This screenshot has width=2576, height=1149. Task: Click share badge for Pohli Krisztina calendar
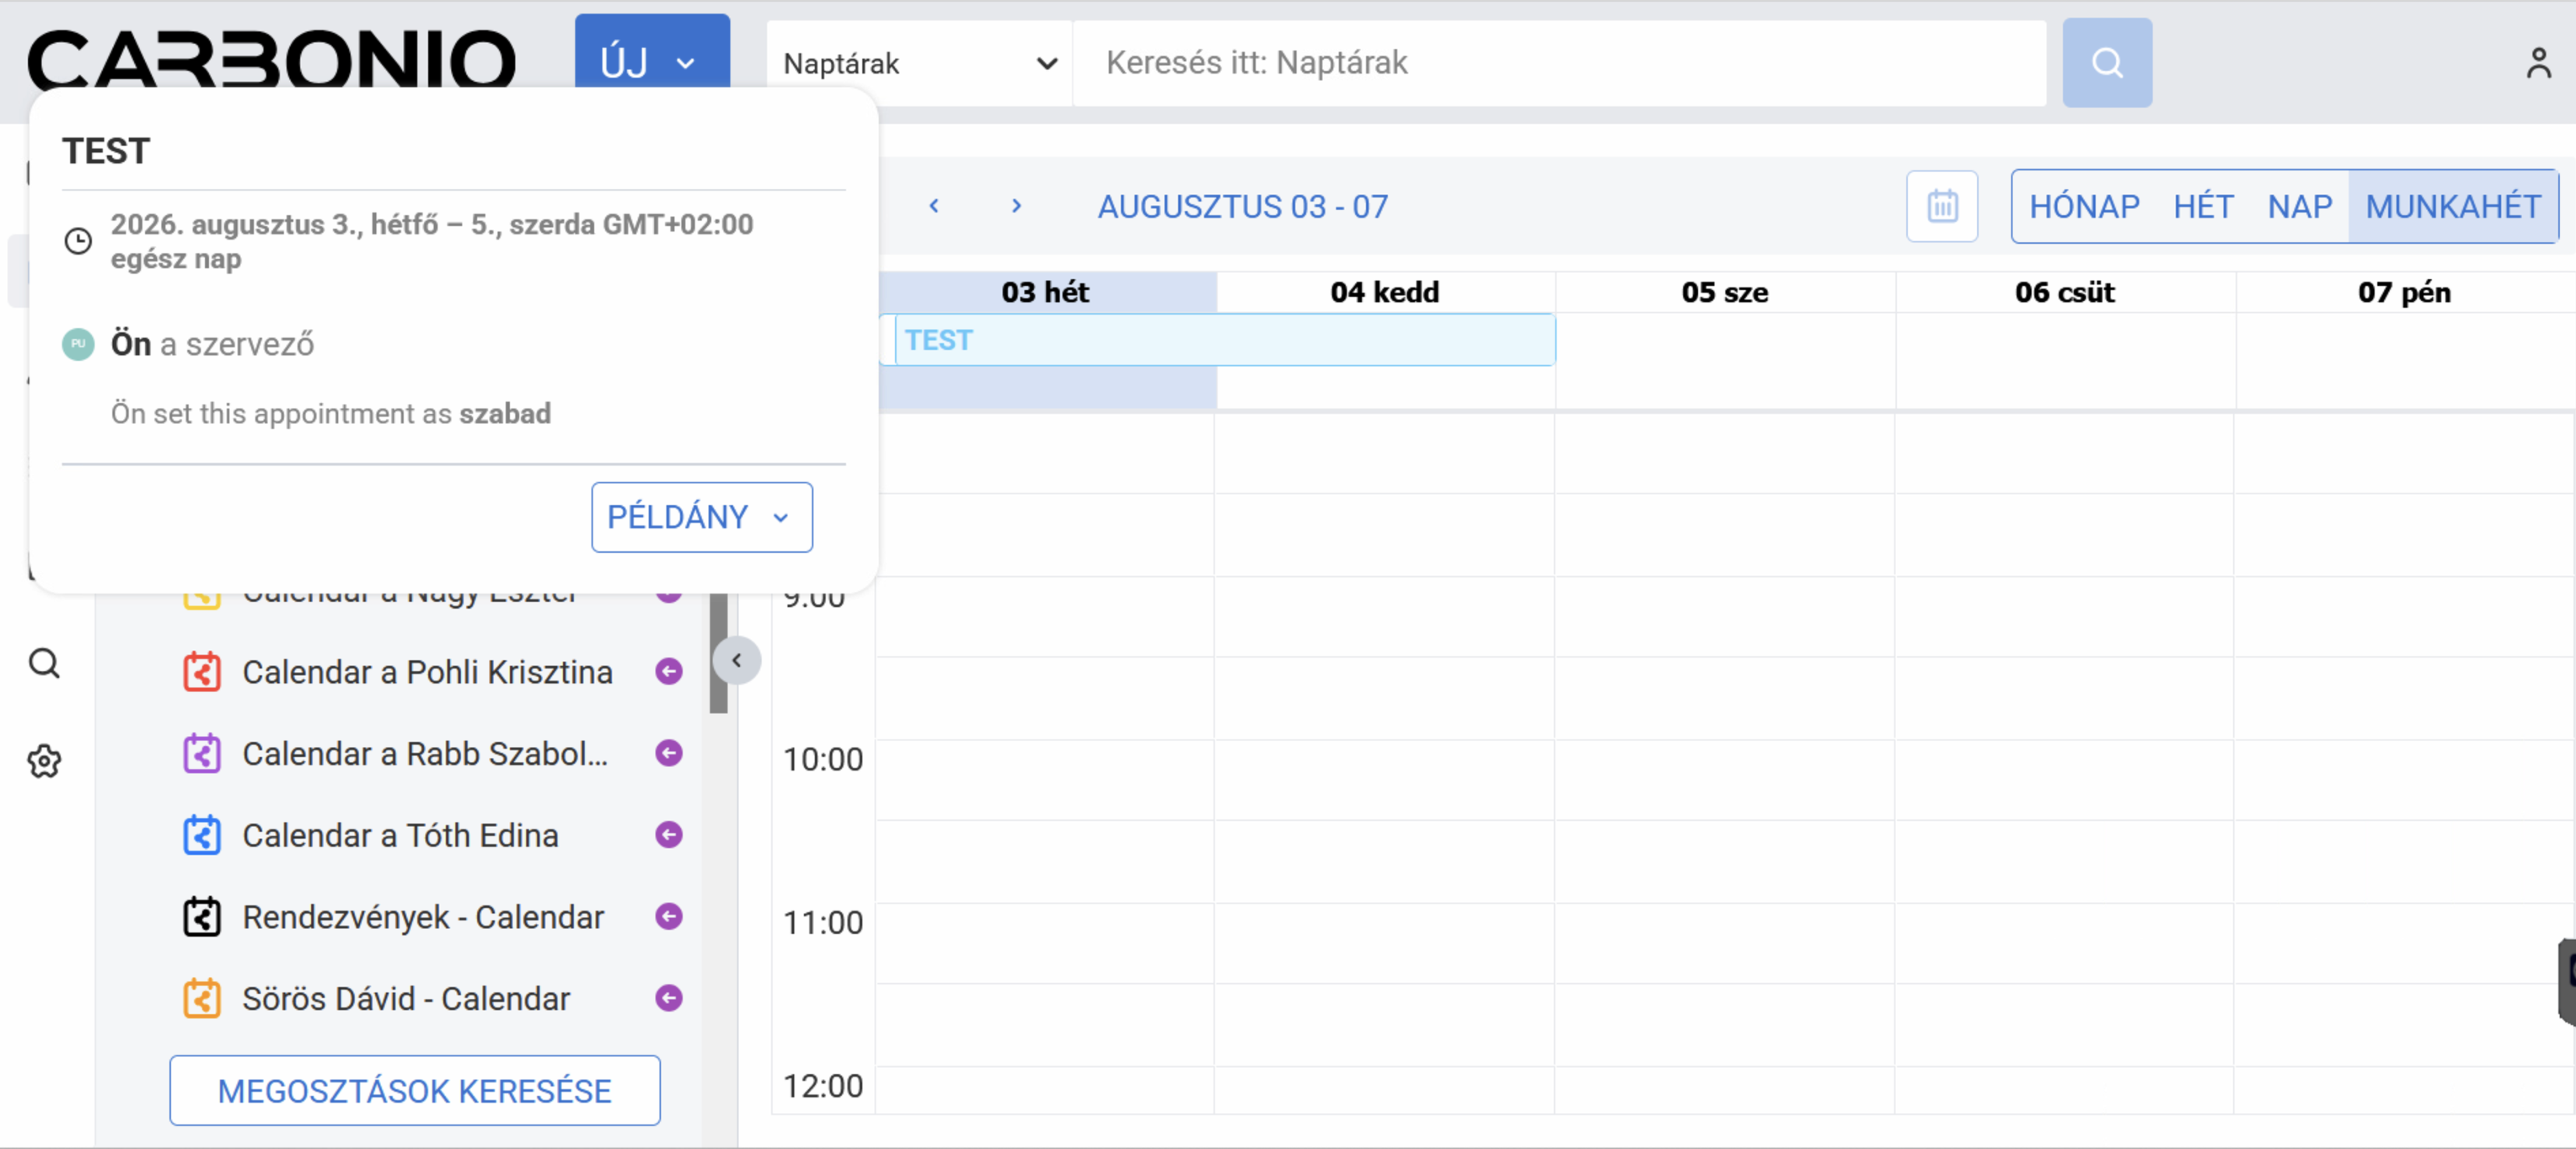669,671
